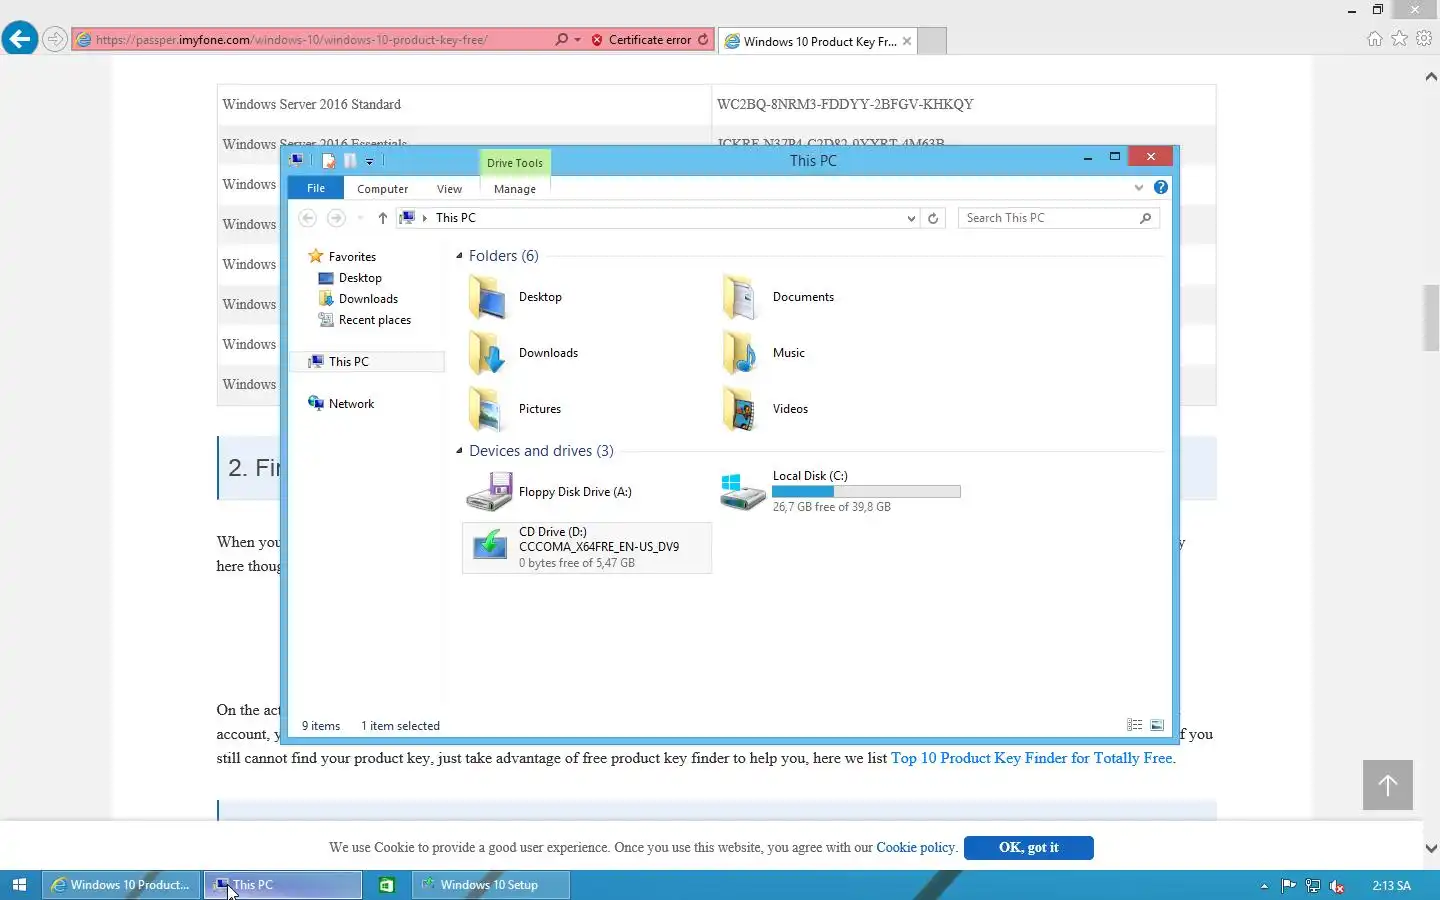This screenshot has height=900, width=1440.
Task: Open a new browser tab
Action: pos(931,41)
